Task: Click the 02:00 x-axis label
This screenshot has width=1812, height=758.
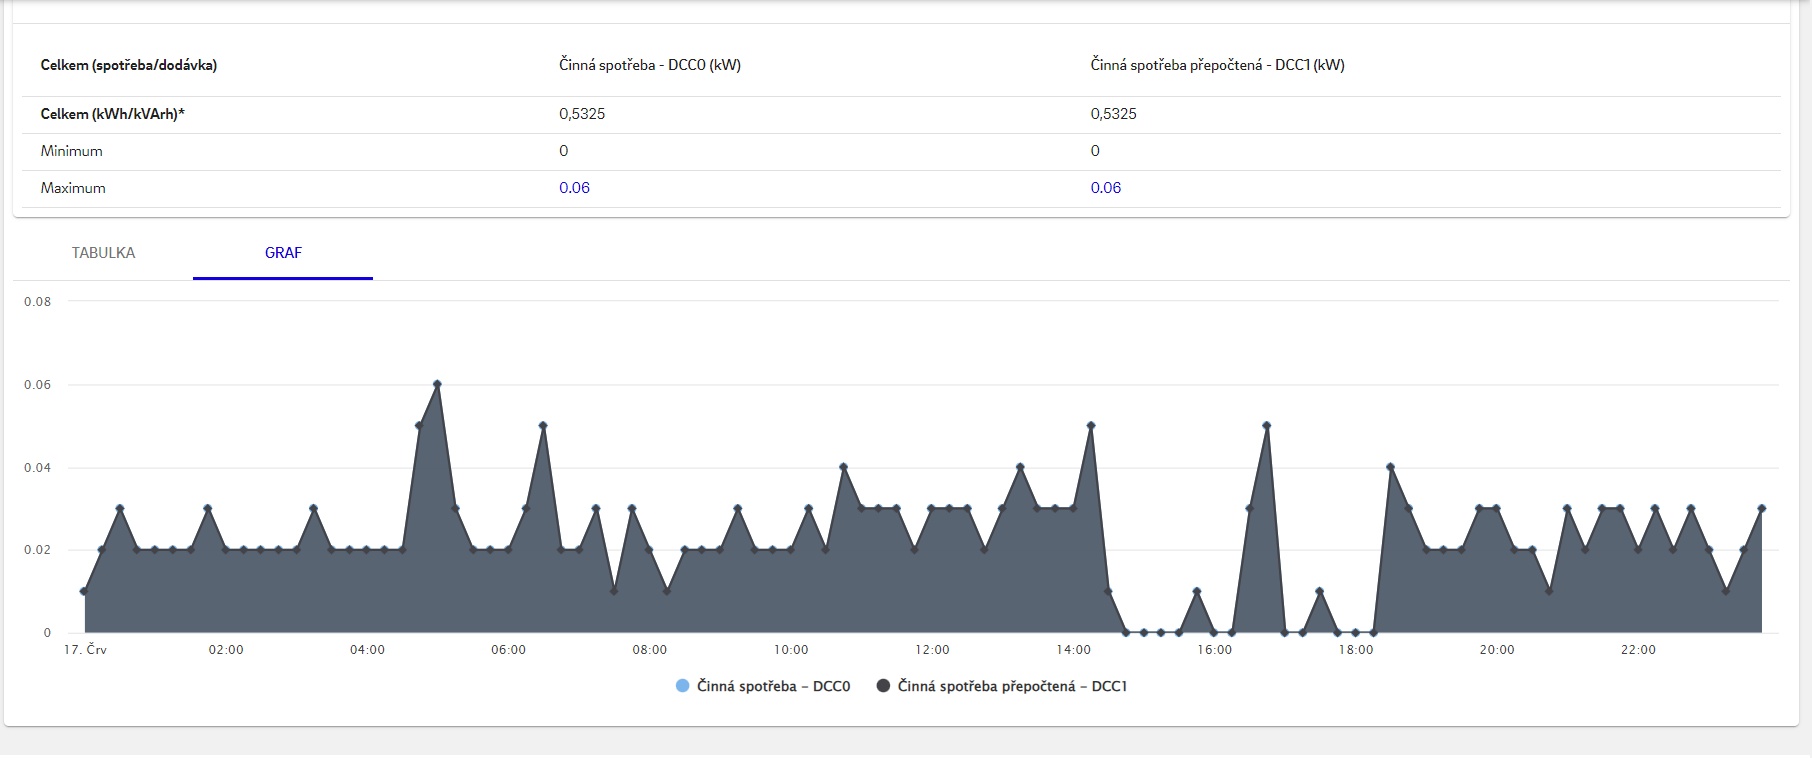Action: pos(226,650)
